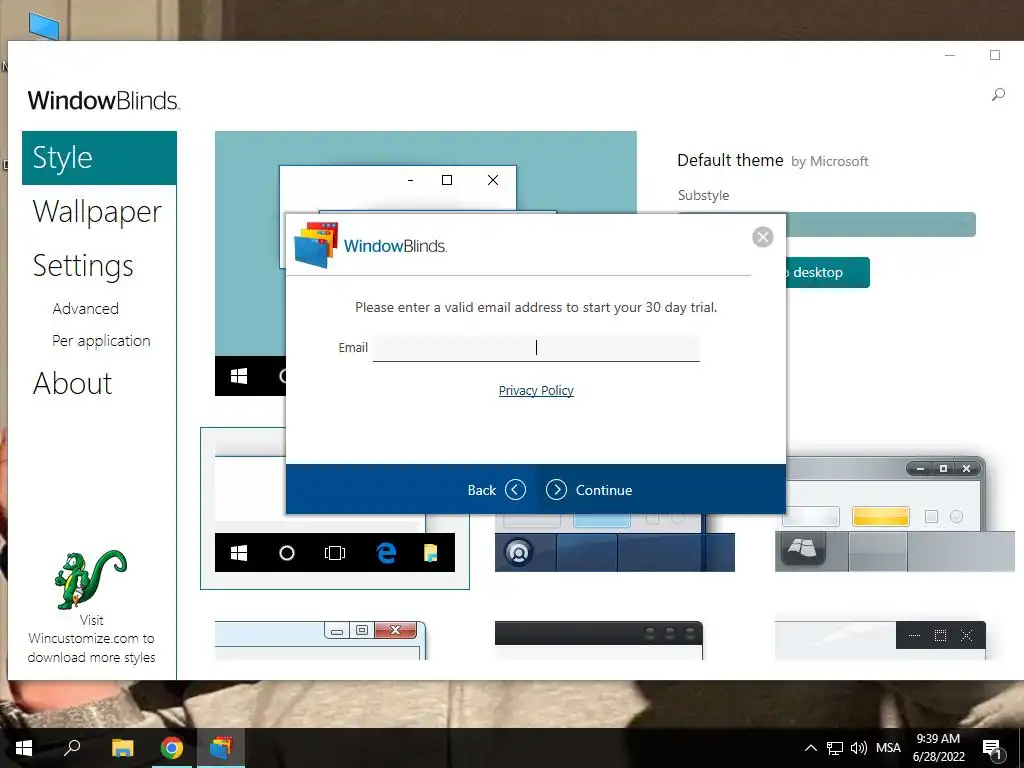Close the email trial dialog
Image resolution: width=1024 pixels, height=768 pixels.
[x=762, y=236]
